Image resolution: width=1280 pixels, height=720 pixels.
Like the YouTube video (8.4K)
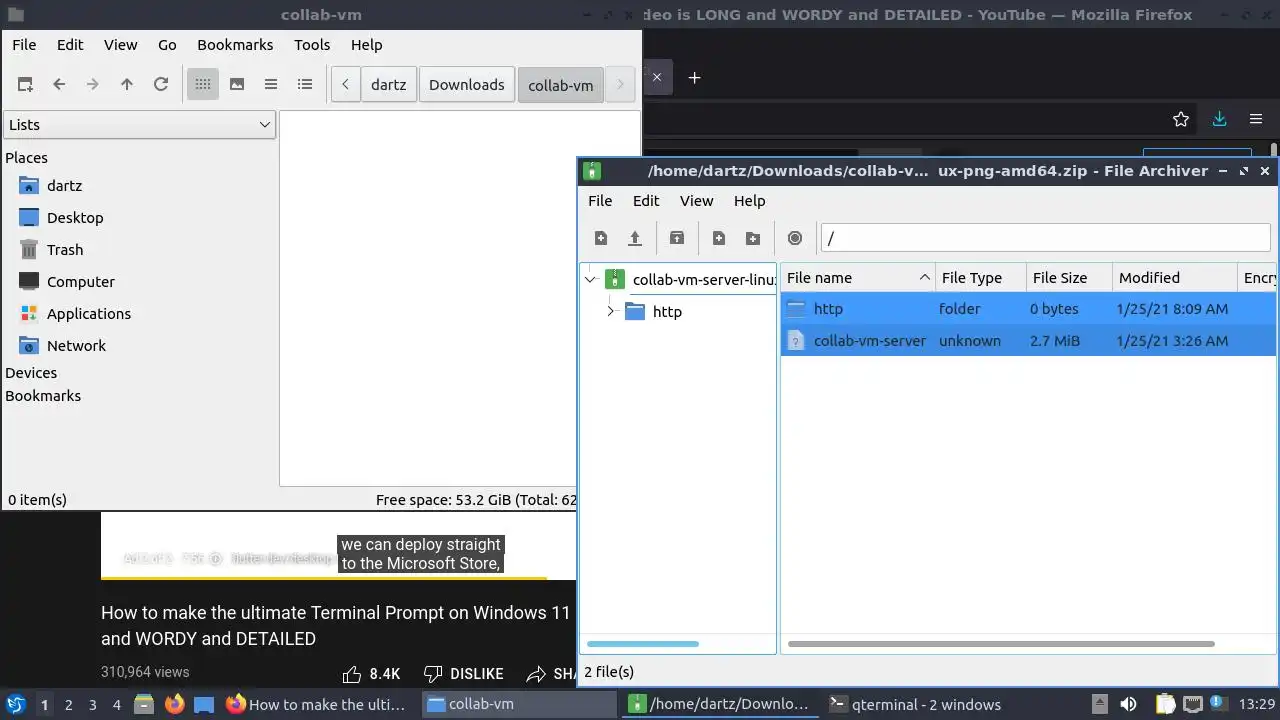[371, 674]
